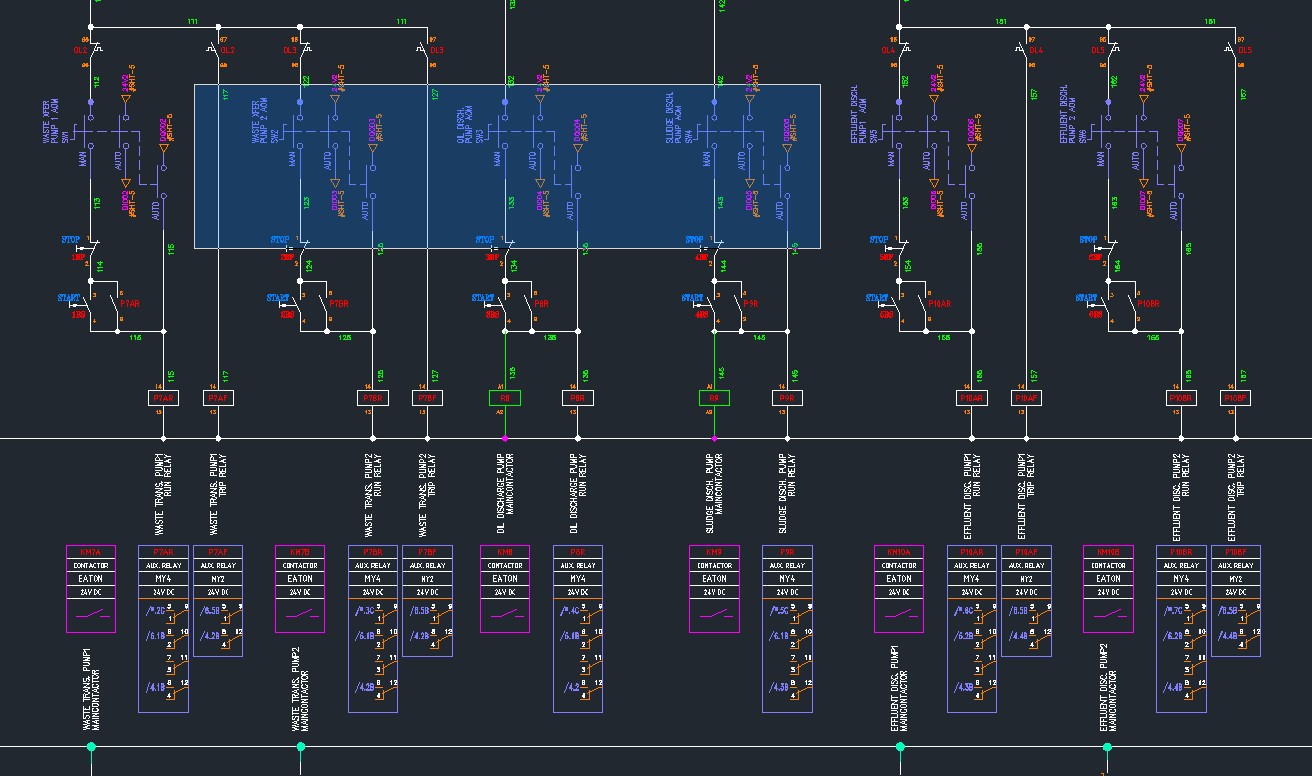Select the P10AF relay coil box
Screen dimensions: 1312x776
click(1025, 398)
